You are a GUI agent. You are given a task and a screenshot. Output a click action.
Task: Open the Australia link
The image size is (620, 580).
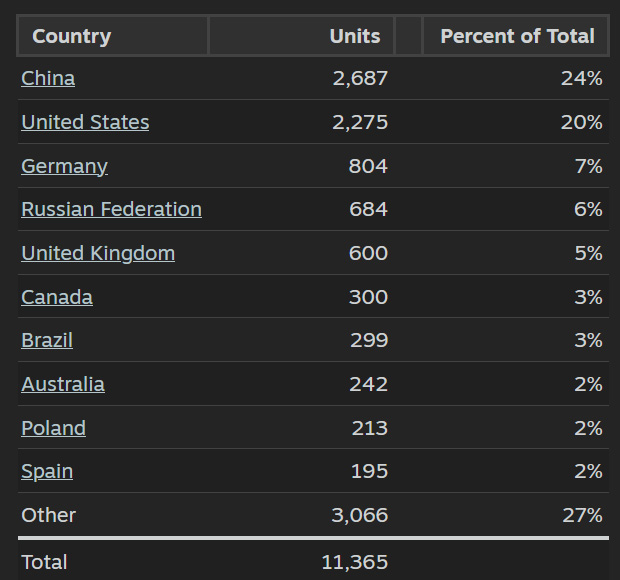coord(63,384)
